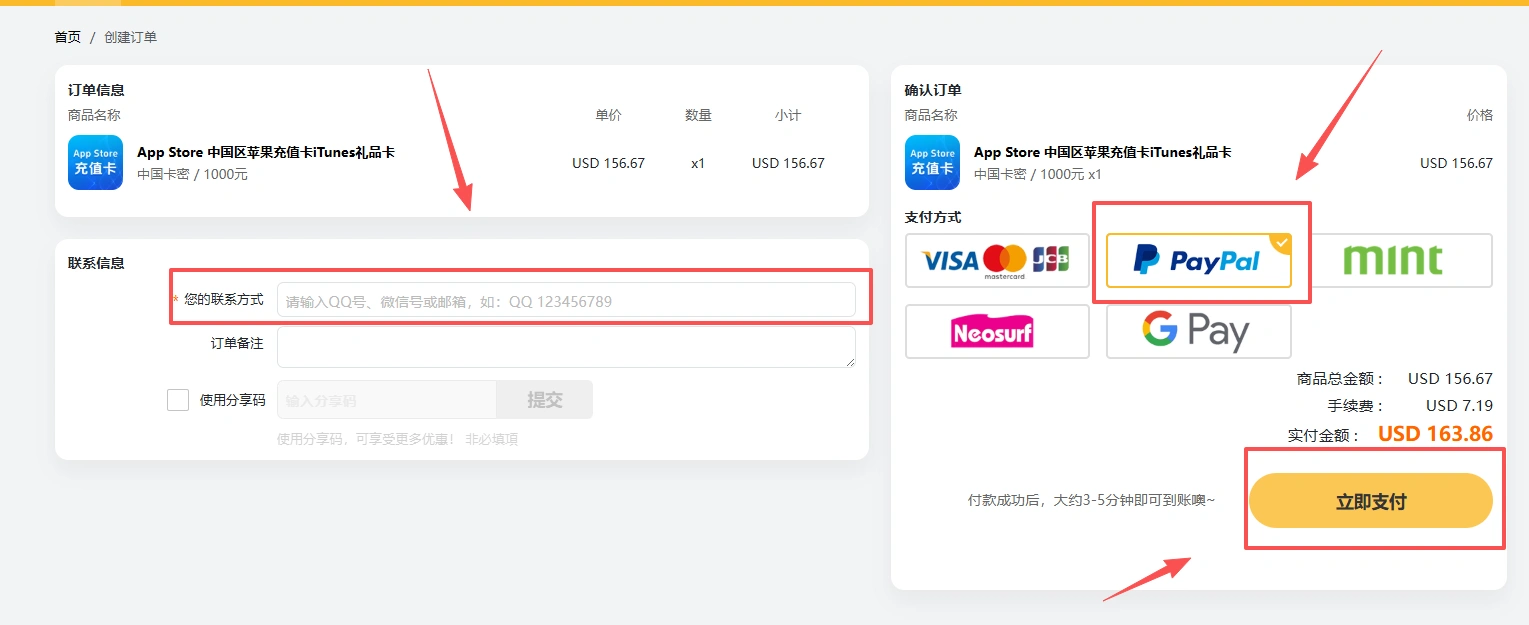1529x625 pixels.
Task: Click the 立即支付 pay now button
Action: tap(1370, 501)
